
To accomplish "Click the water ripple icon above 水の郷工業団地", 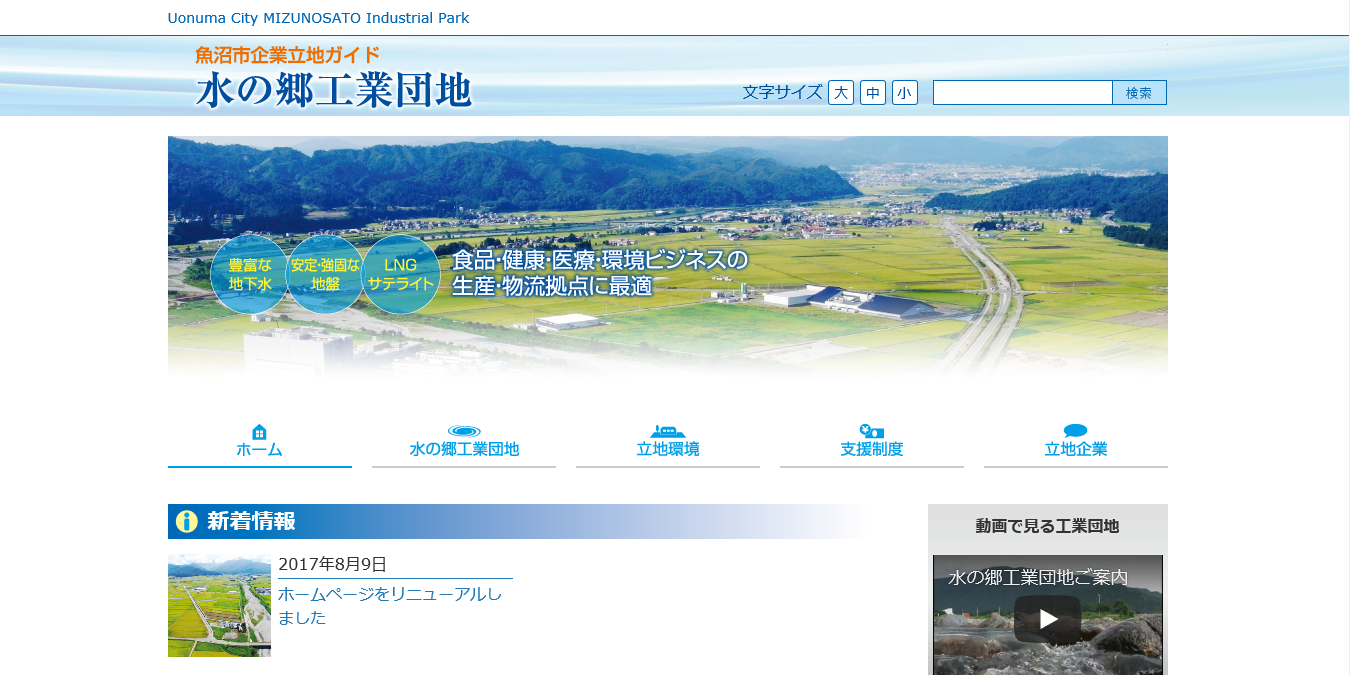I will [x=464, y=431].
